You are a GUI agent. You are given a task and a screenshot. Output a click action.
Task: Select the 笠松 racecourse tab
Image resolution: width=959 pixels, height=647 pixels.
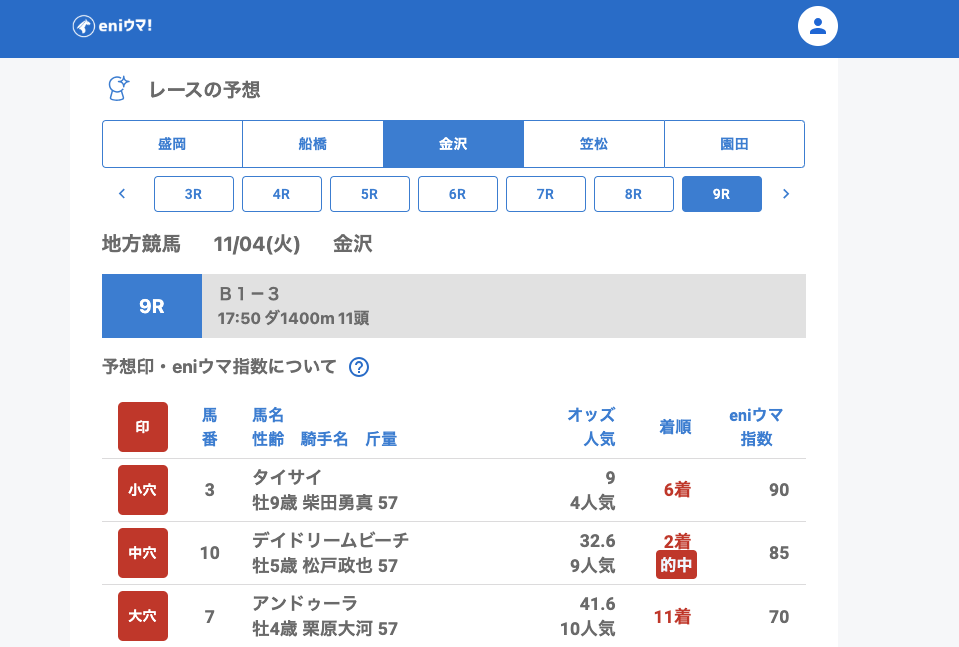(594, 144)
